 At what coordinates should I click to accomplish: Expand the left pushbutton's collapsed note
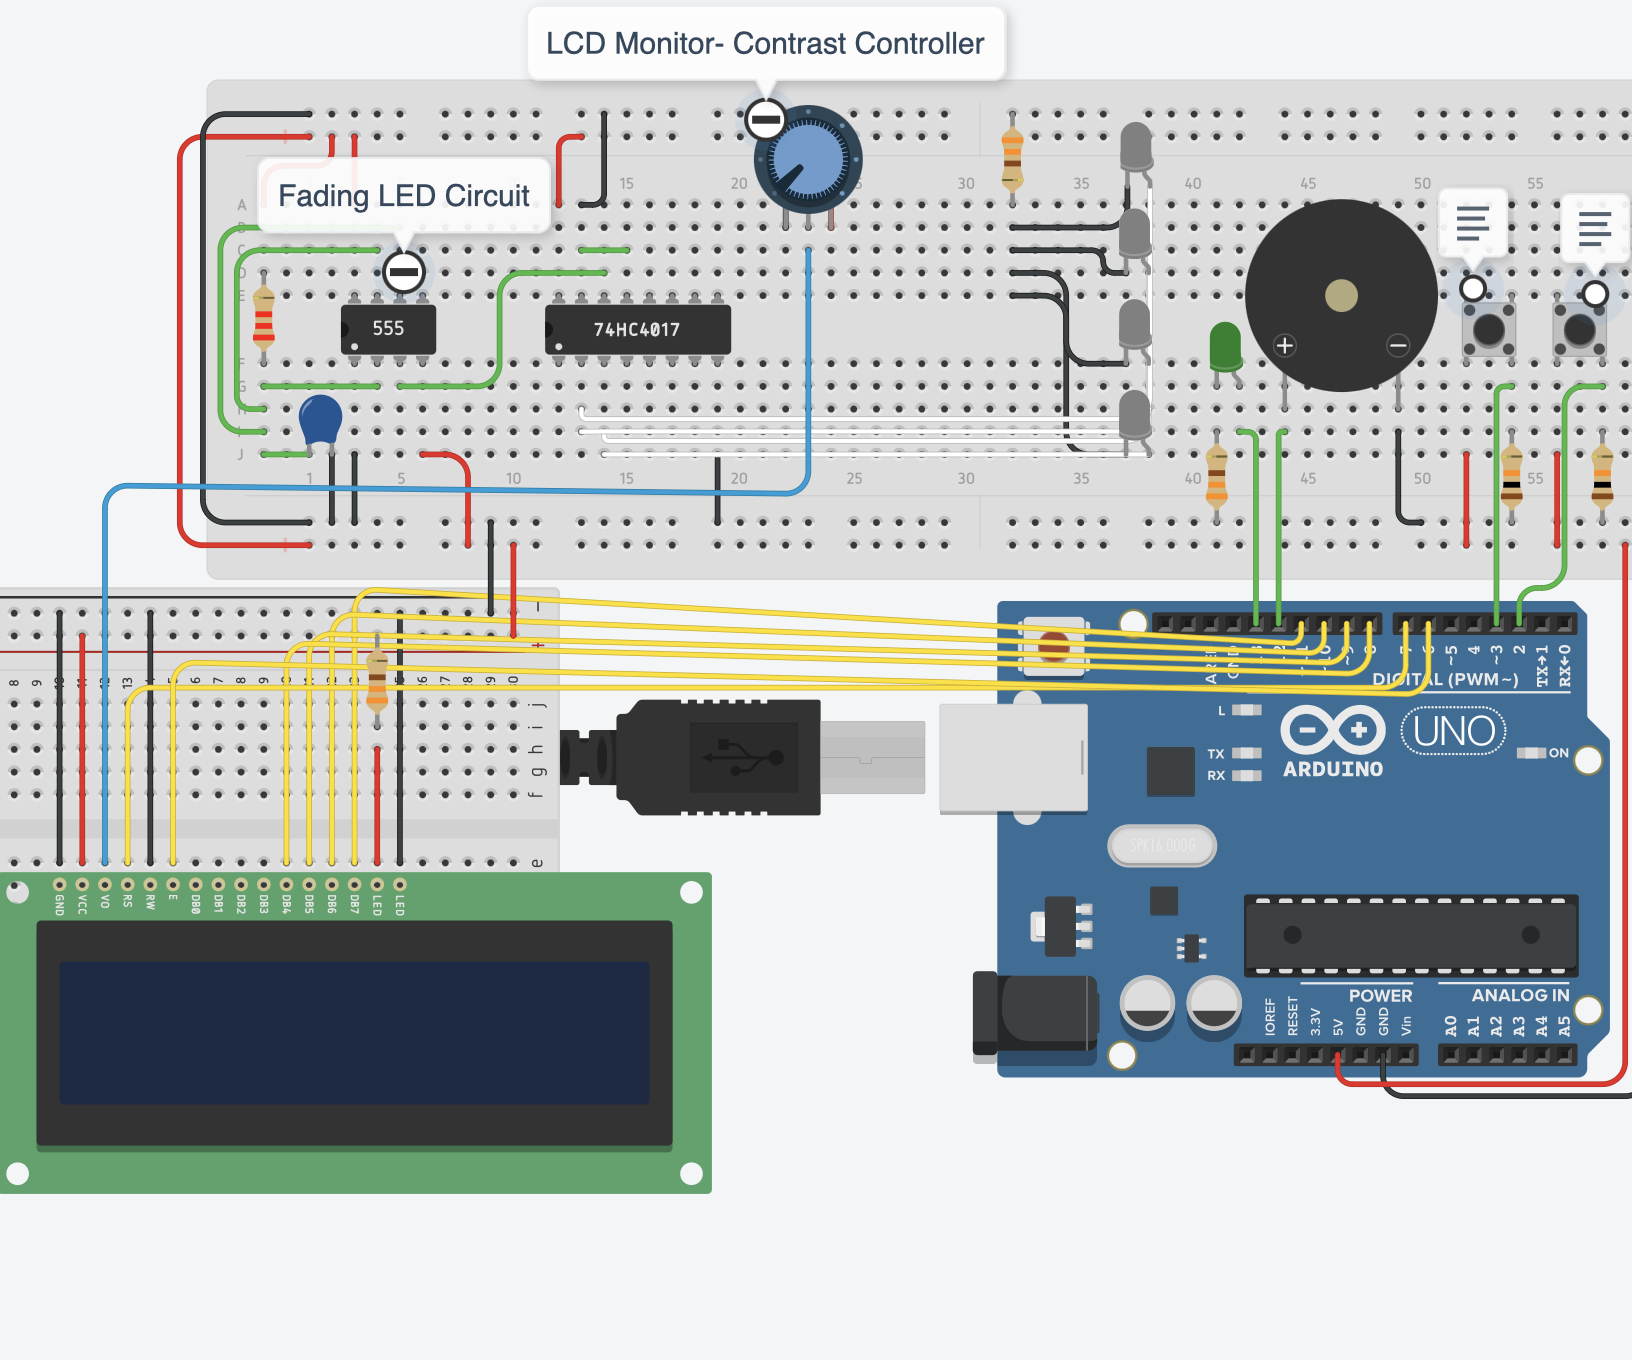point(1472,224)
